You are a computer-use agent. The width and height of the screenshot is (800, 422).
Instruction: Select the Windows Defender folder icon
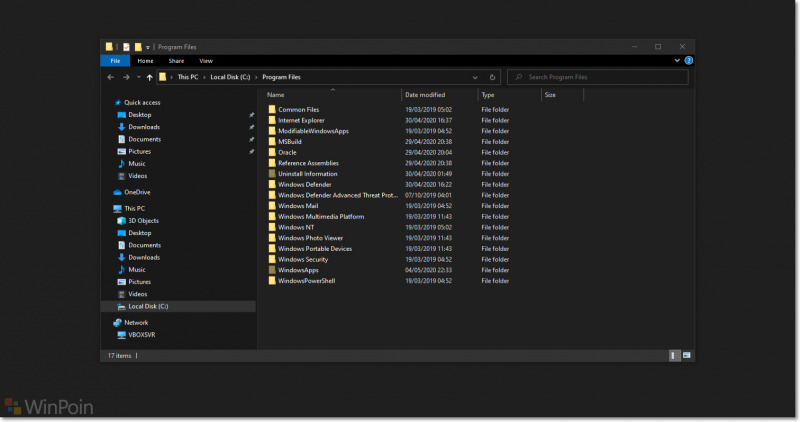(x=272, y=184)
